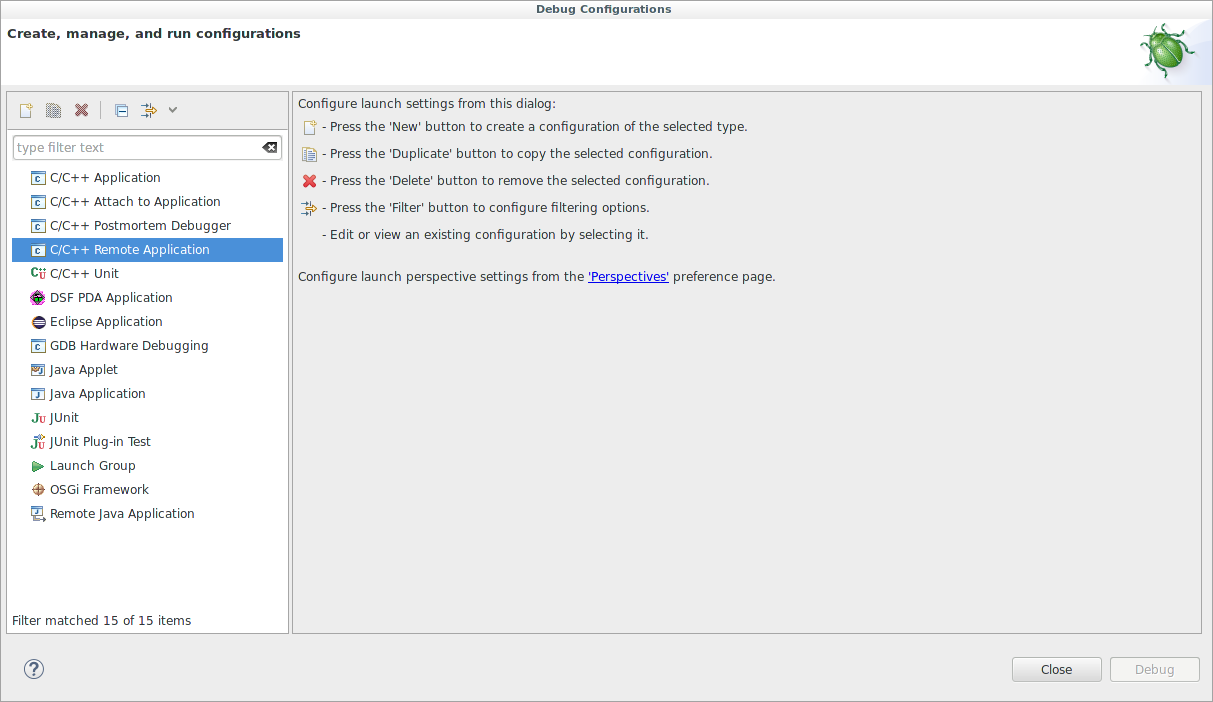Click the Debug button
Screen dimensions: 1213x702
(x=1154, y=670)
